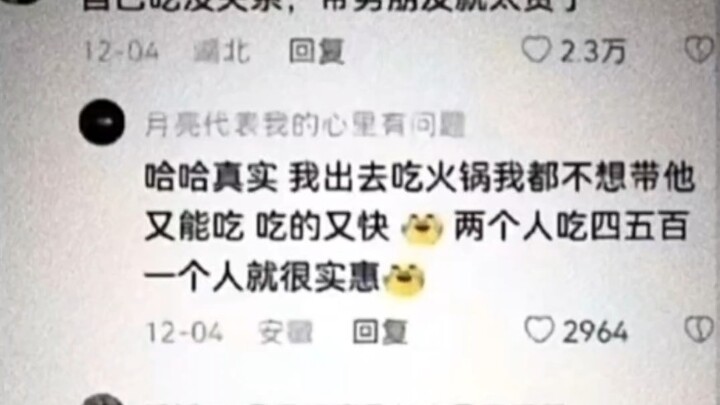Image resolution: width=720 pixels, height=405 pixels.
Task: Like the comment with 2.3万 likes
Action: 535,50
